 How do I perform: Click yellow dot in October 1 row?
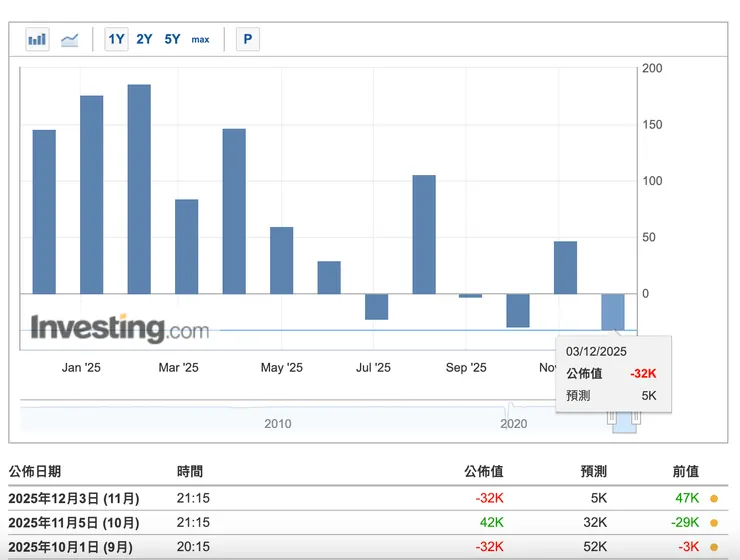coord(713,547)
